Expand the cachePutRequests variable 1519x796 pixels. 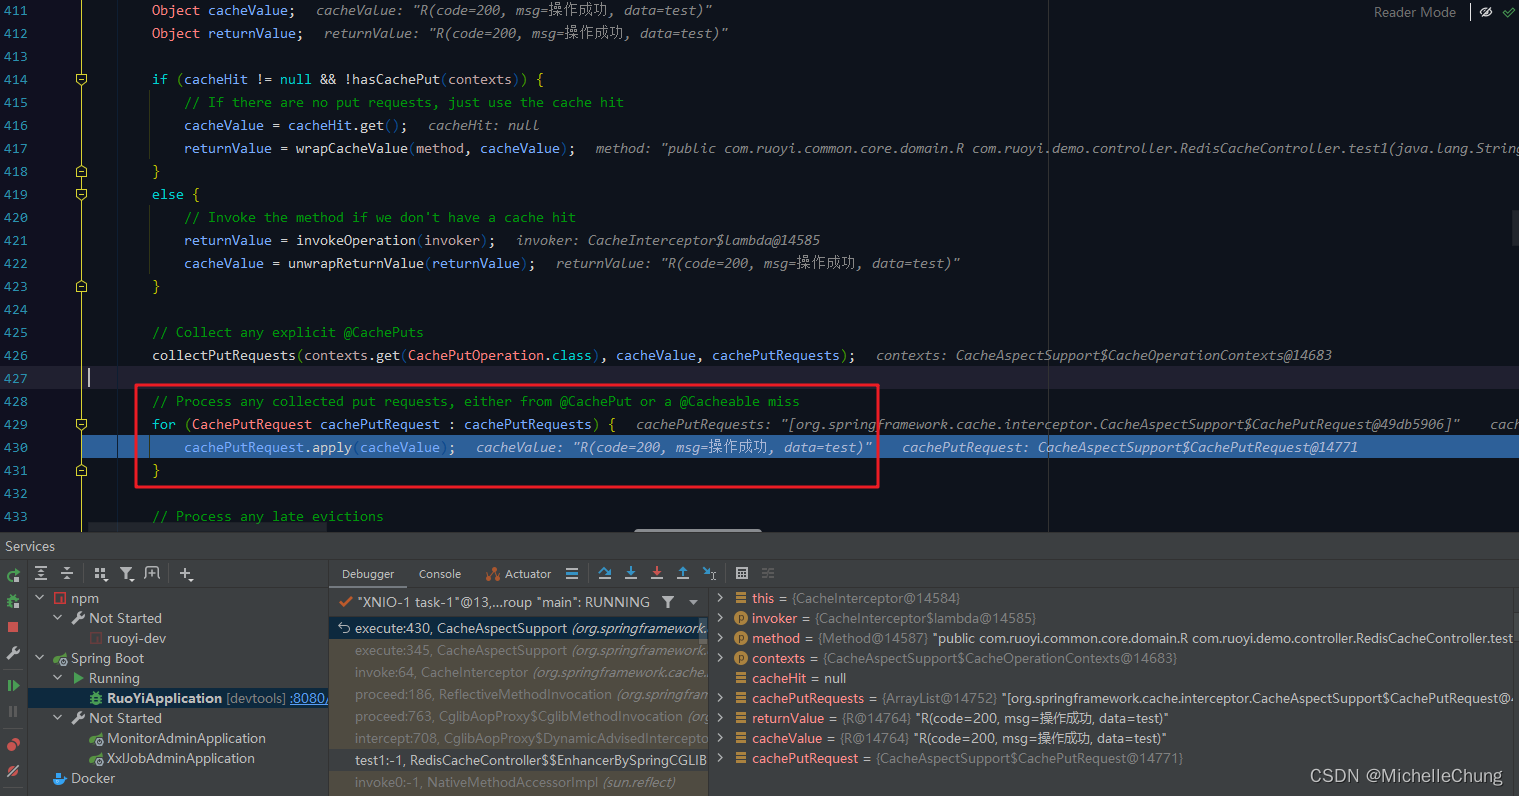click(722, 698)
